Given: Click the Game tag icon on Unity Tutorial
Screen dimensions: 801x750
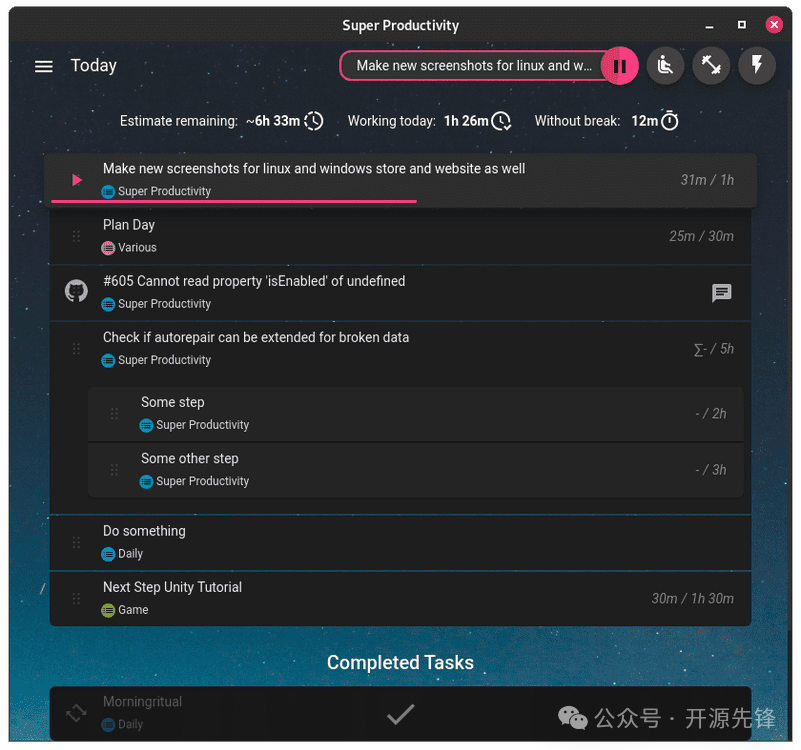Looking at the screenshot, I should (x=108, y=610).
